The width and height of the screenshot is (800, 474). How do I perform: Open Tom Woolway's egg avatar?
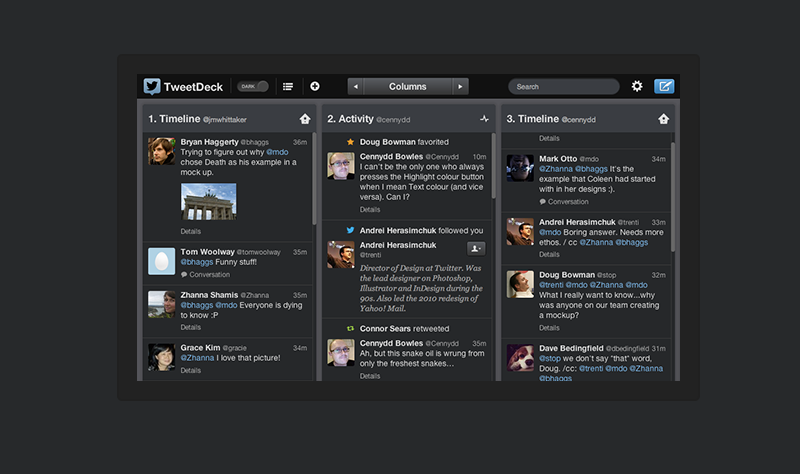(162, 261)
